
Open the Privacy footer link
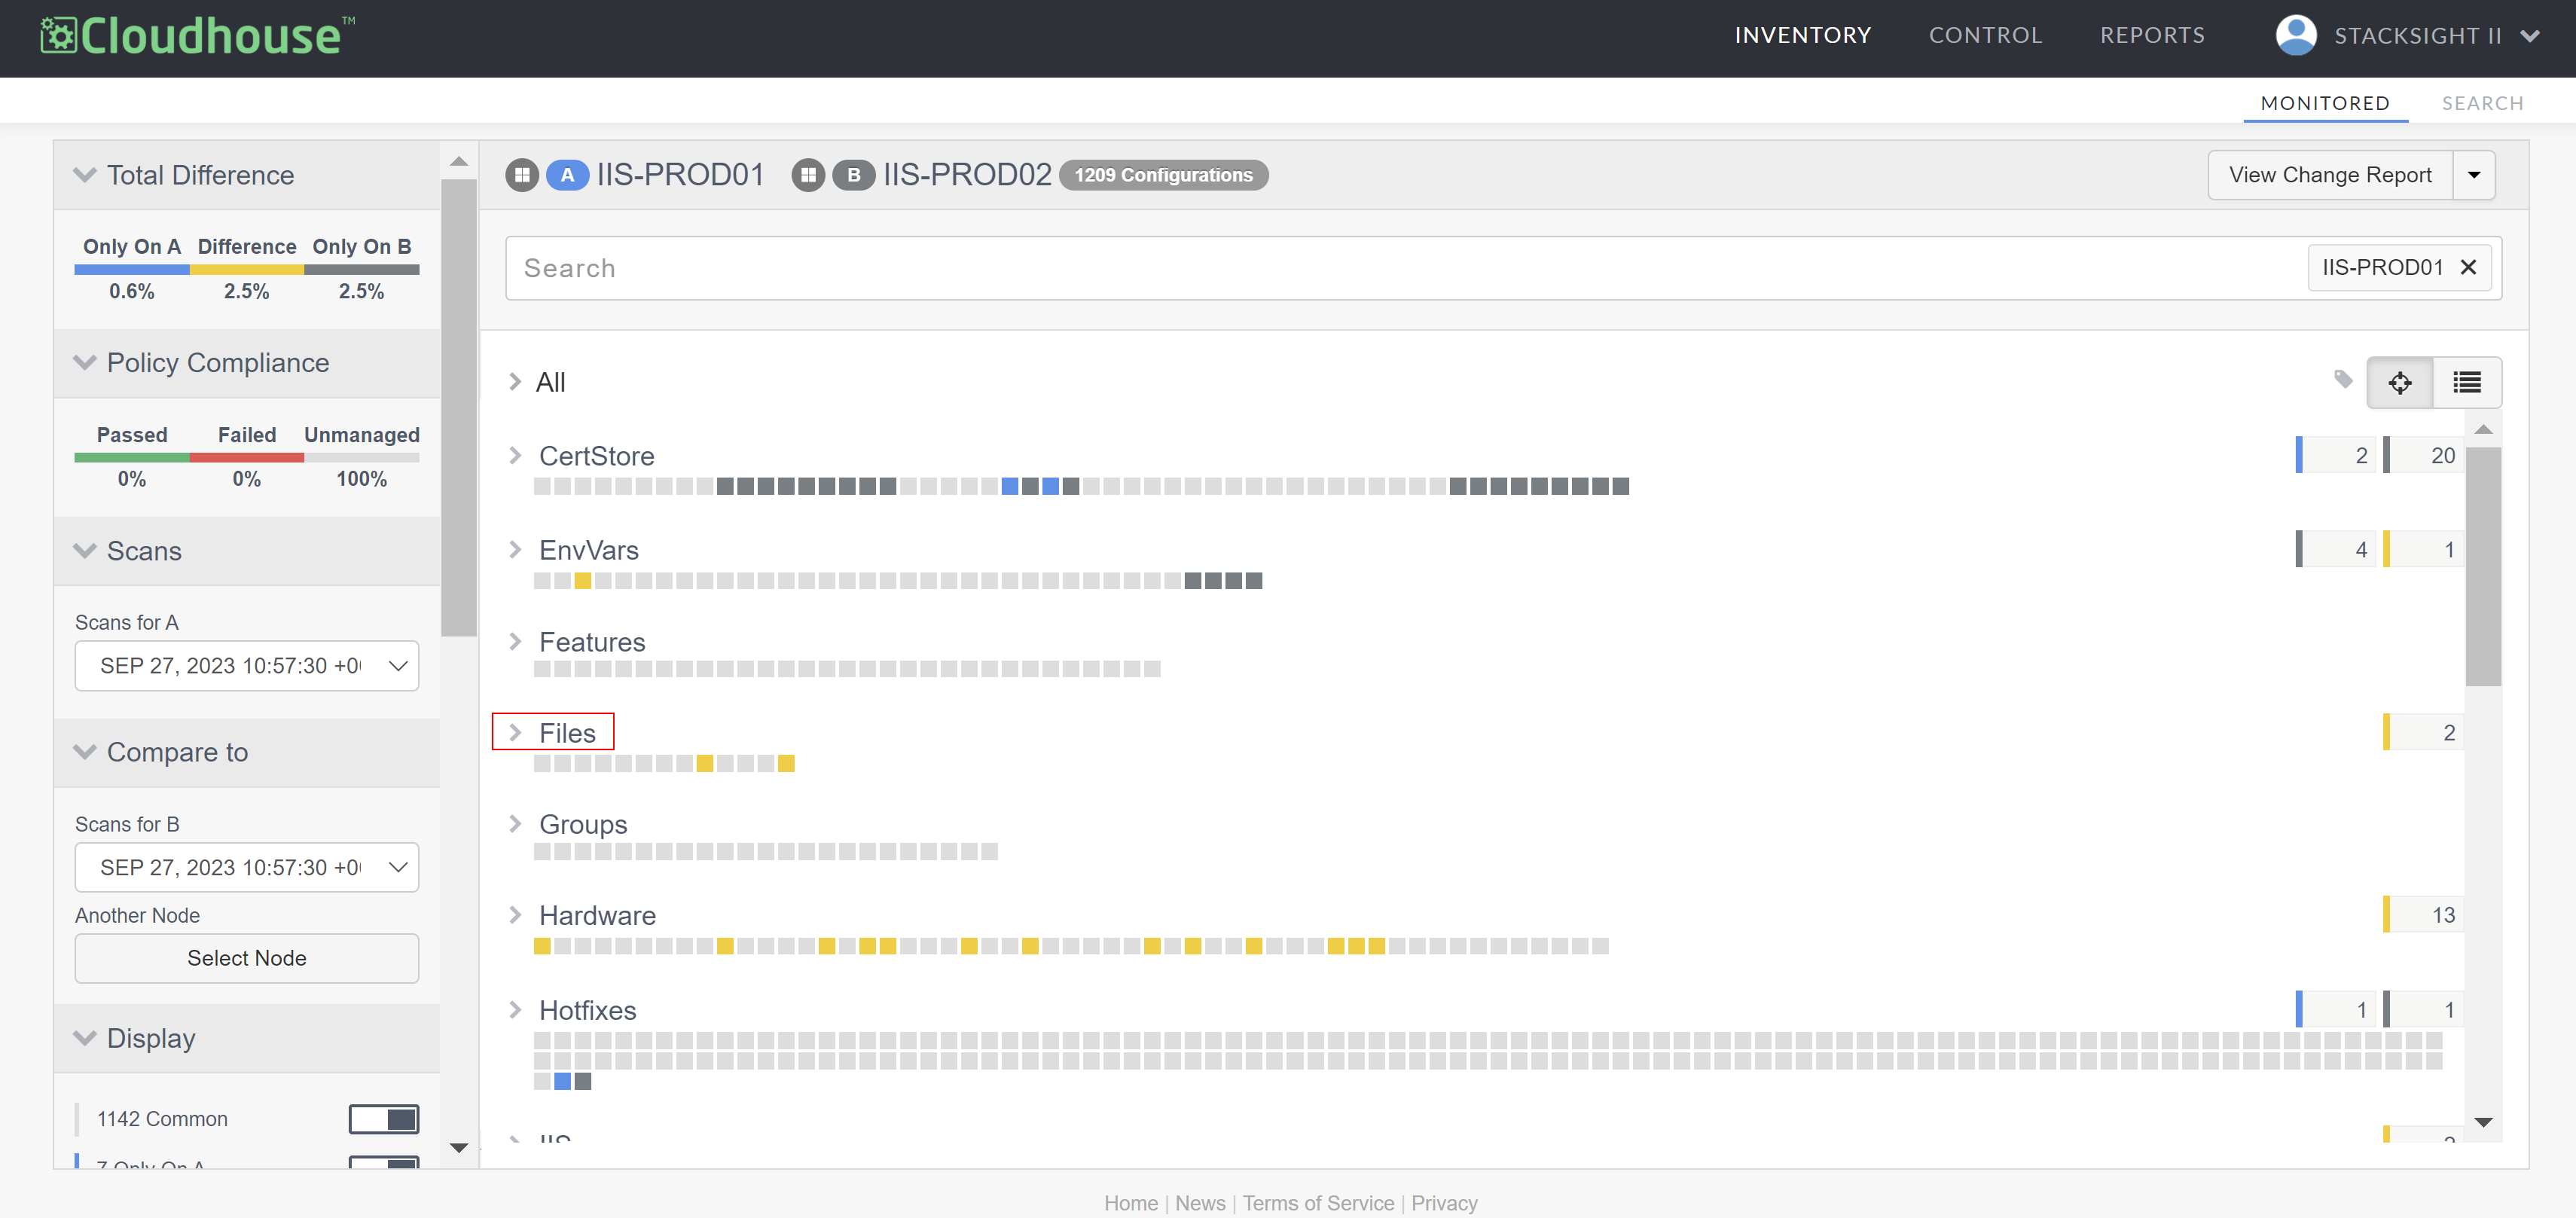coord(1444,1203)
